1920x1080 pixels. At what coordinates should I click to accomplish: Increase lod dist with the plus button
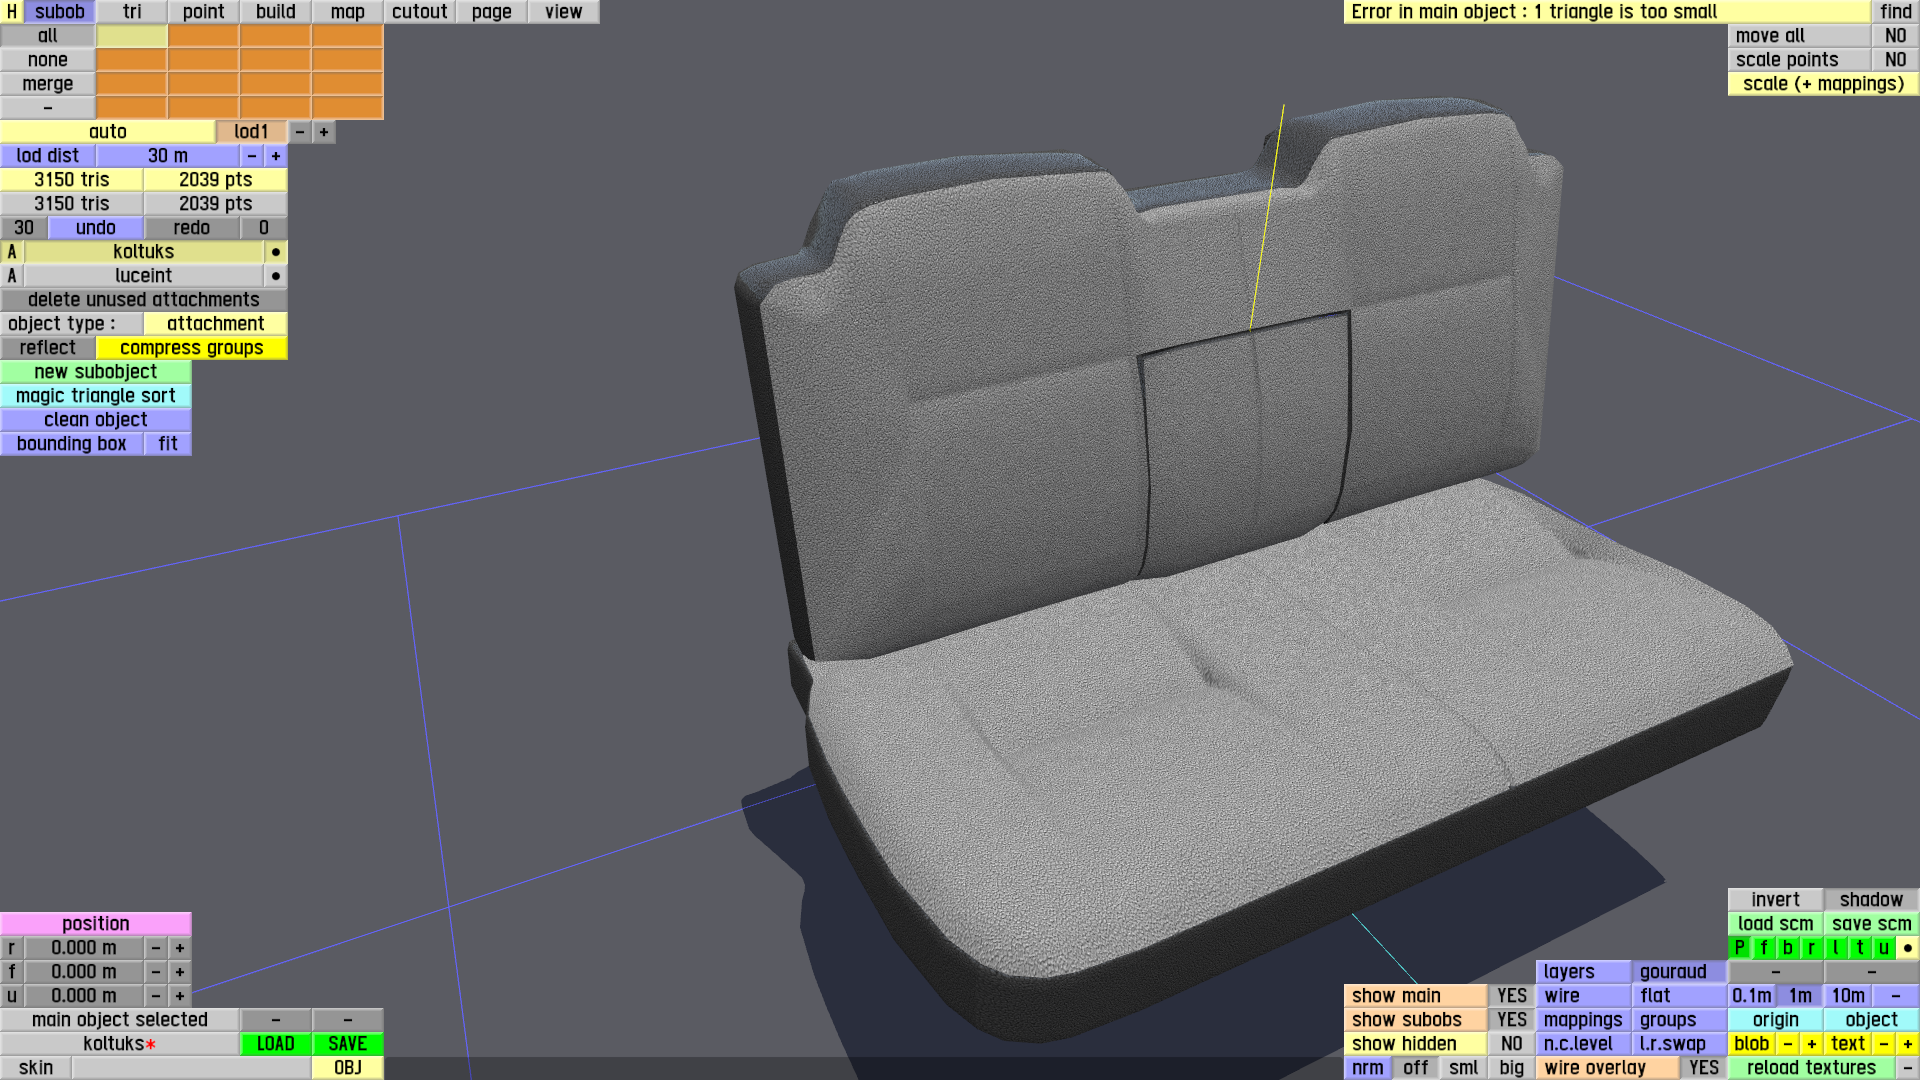(276, 156)
